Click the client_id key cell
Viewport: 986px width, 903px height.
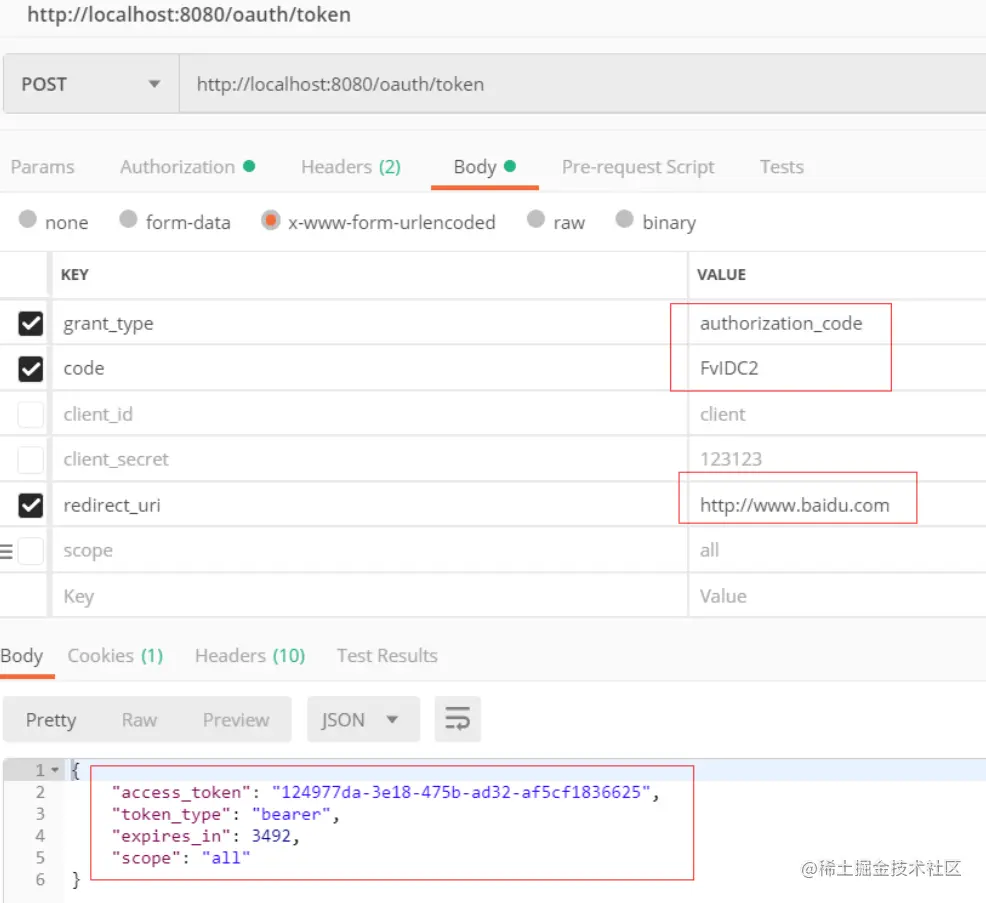[x=370, y=414]
